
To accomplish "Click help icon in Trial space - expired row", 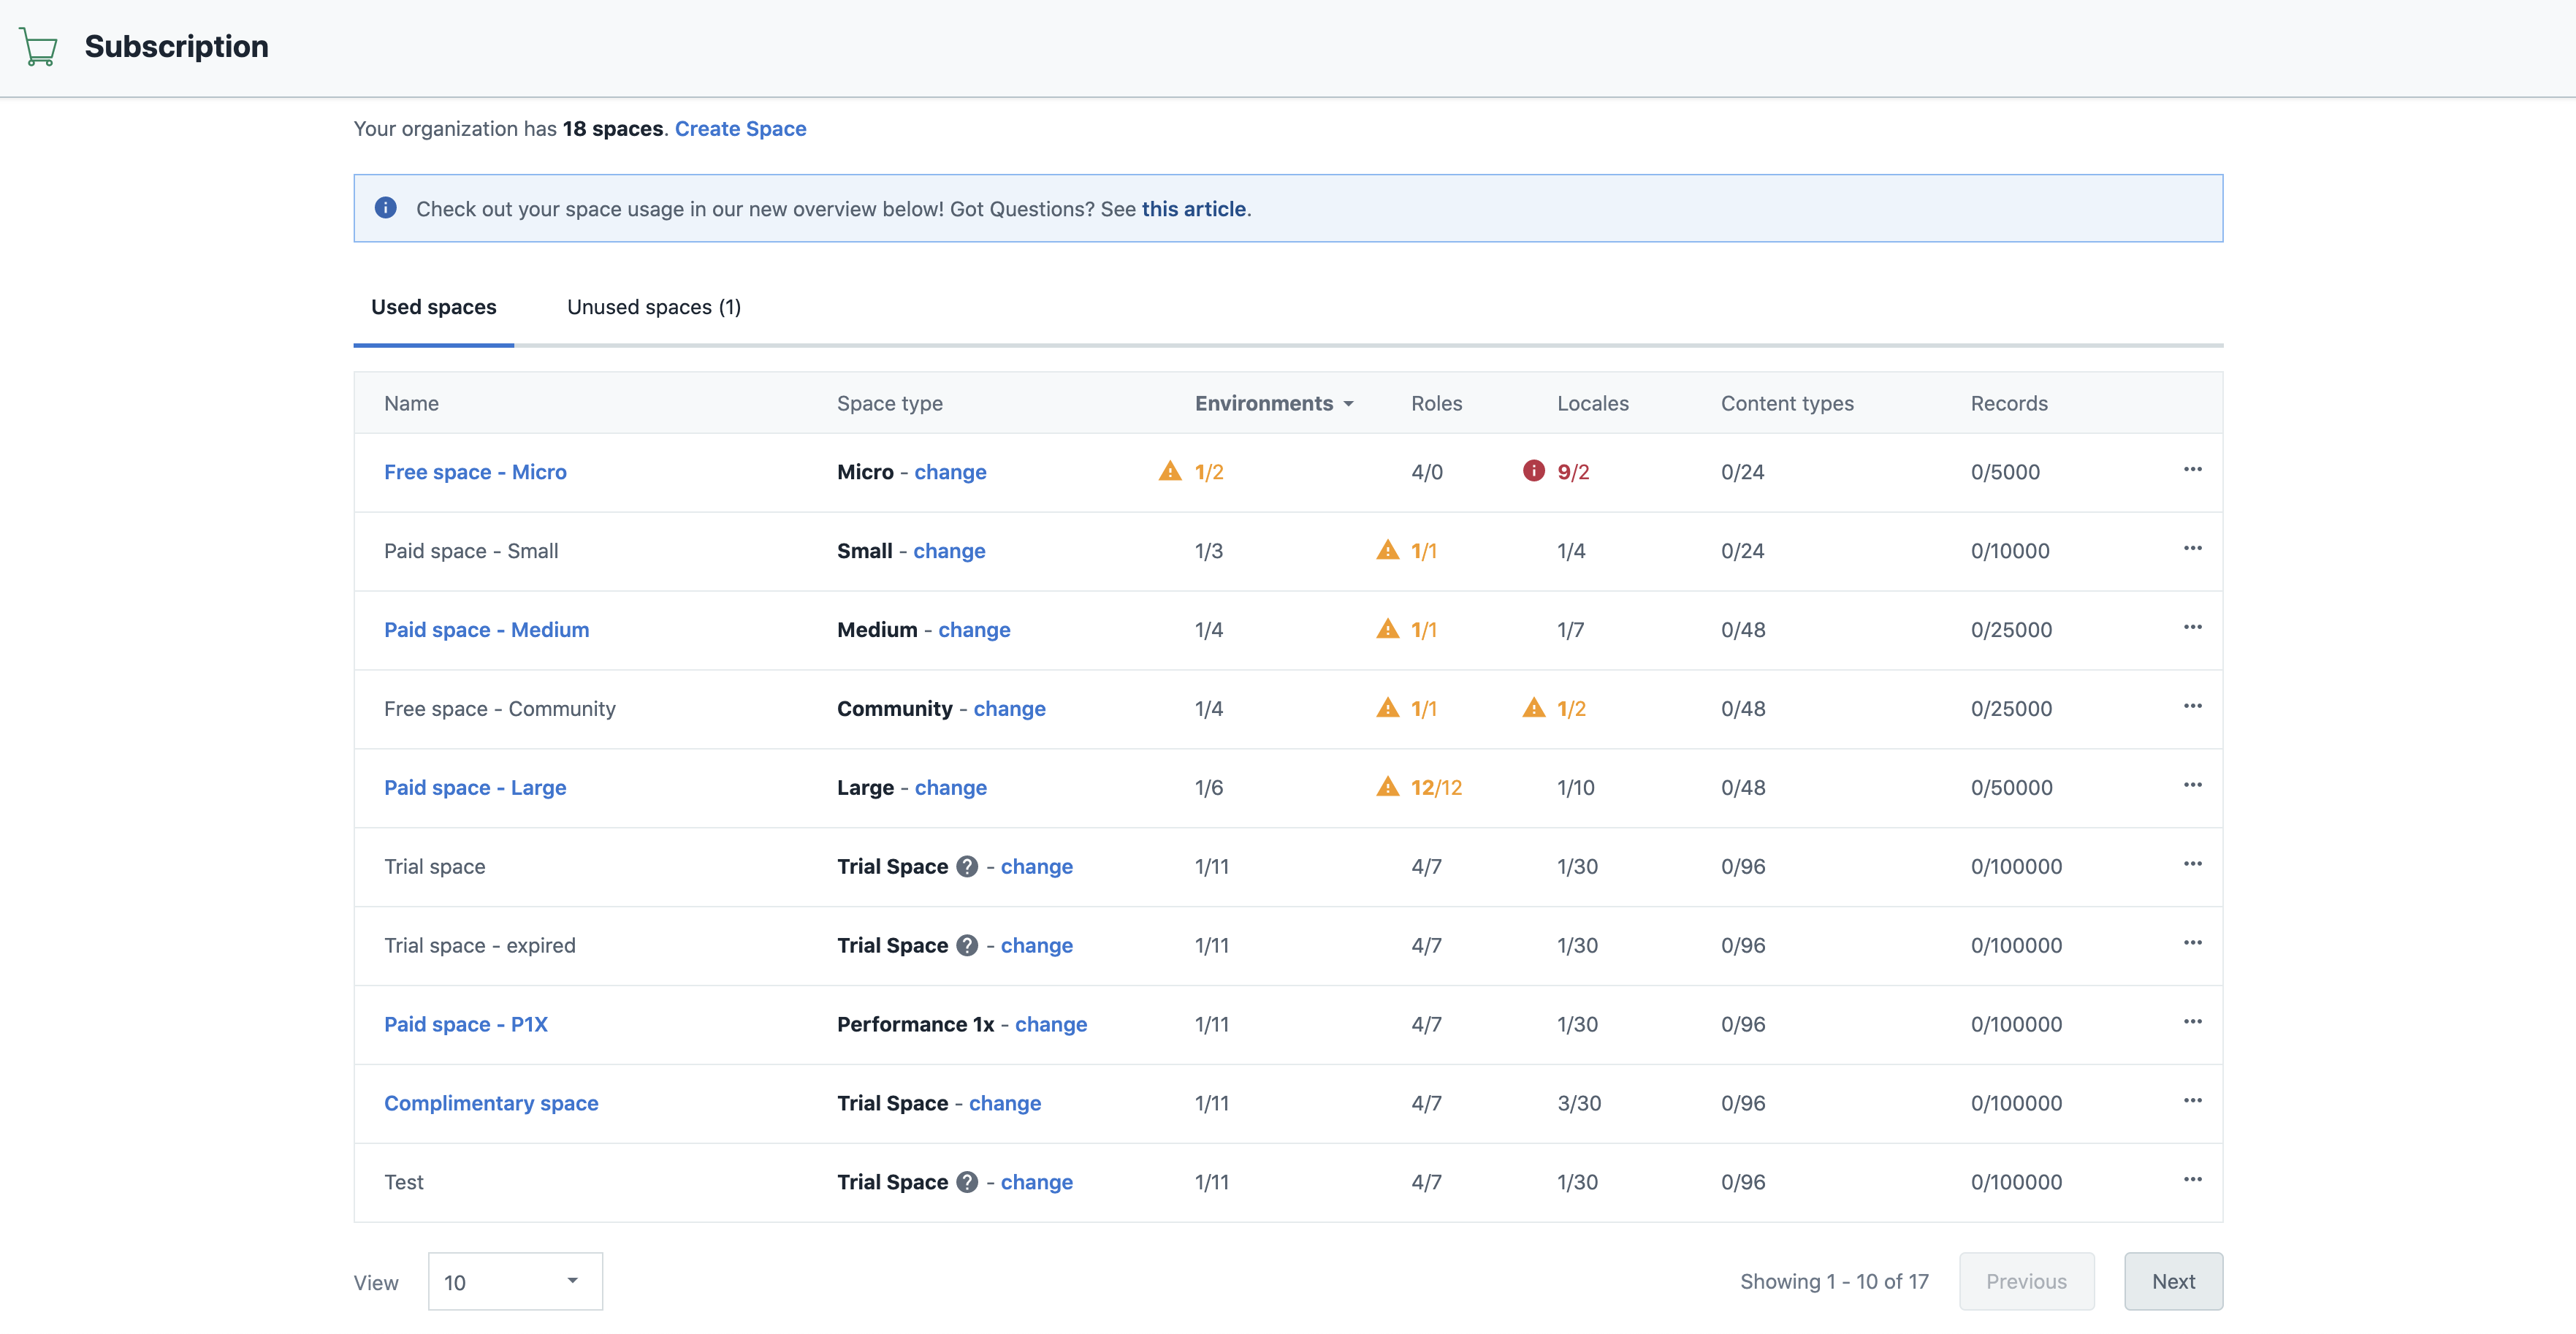I will click(966, 945).
